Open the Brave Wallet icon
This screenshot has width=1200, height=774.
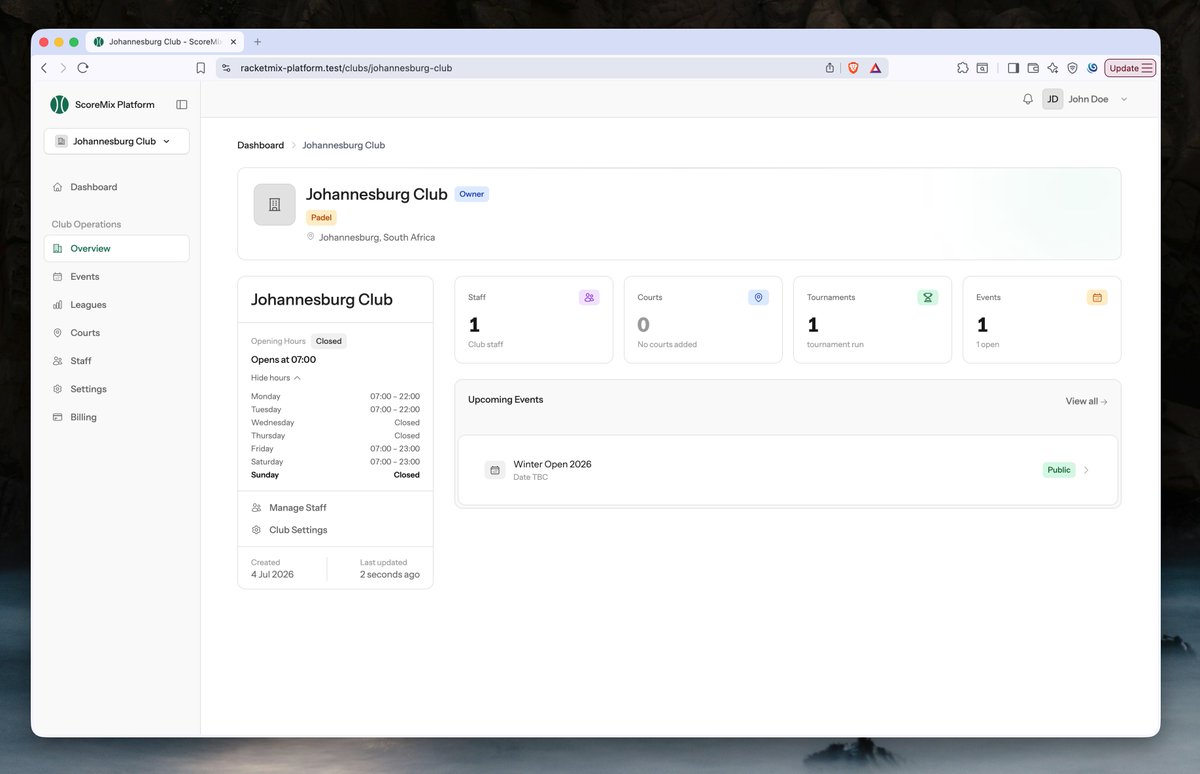point(1033,68)
